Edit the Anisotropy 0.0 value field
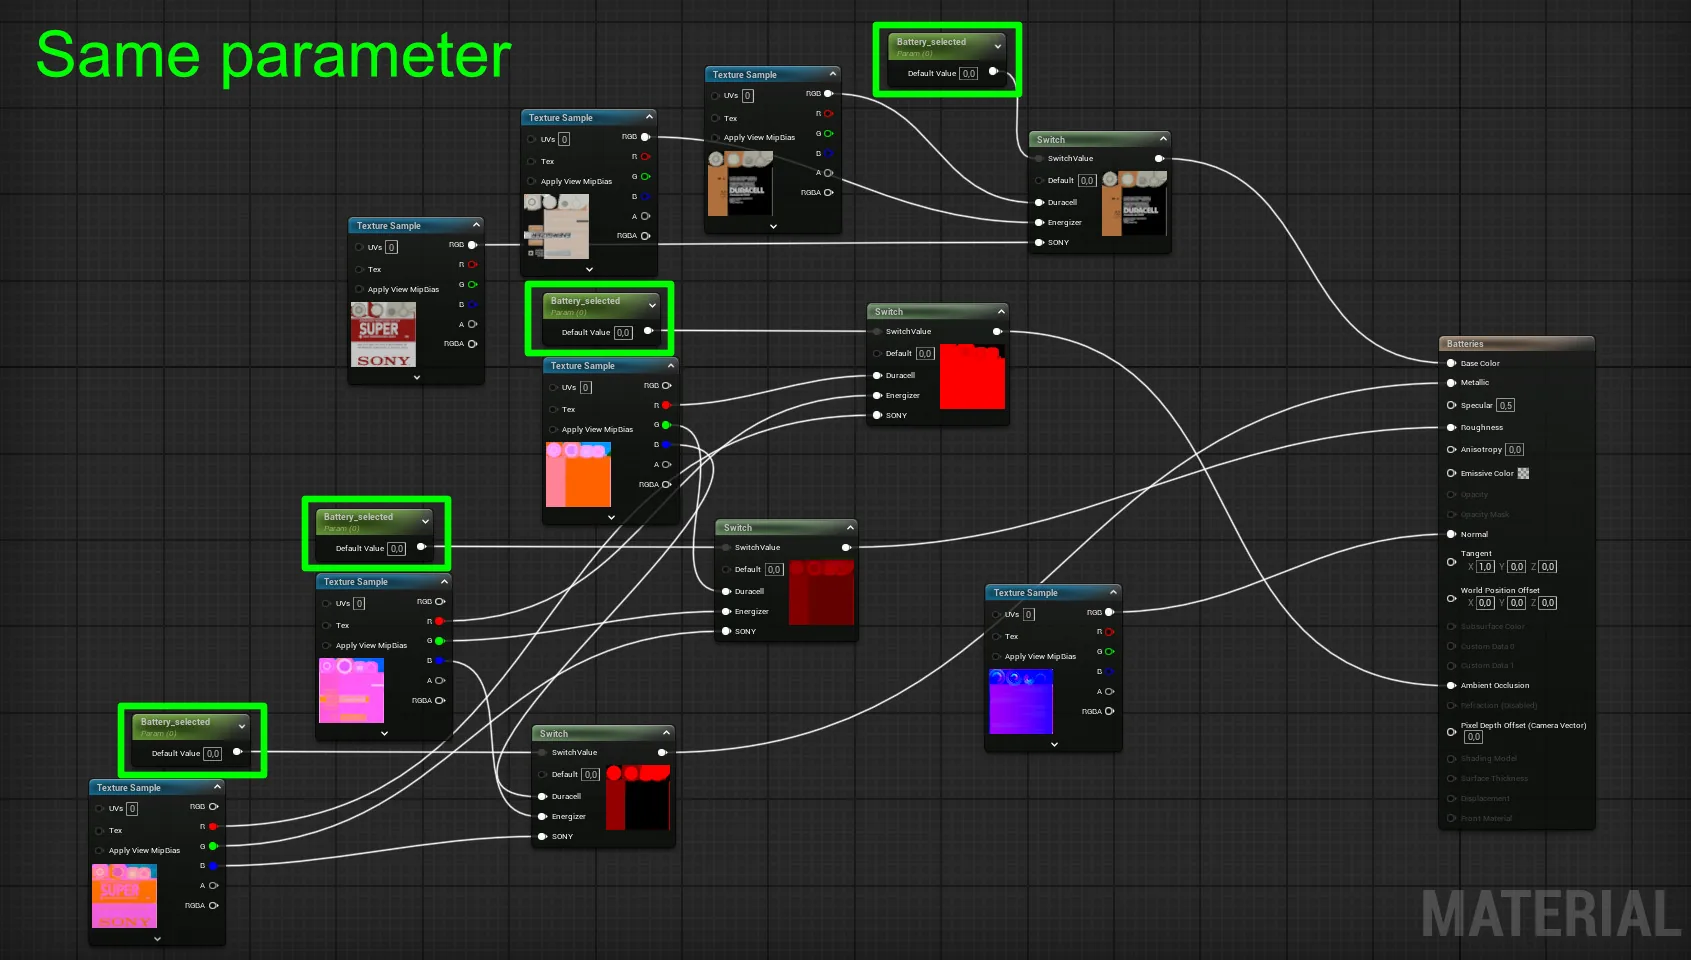 [1515, 450]
